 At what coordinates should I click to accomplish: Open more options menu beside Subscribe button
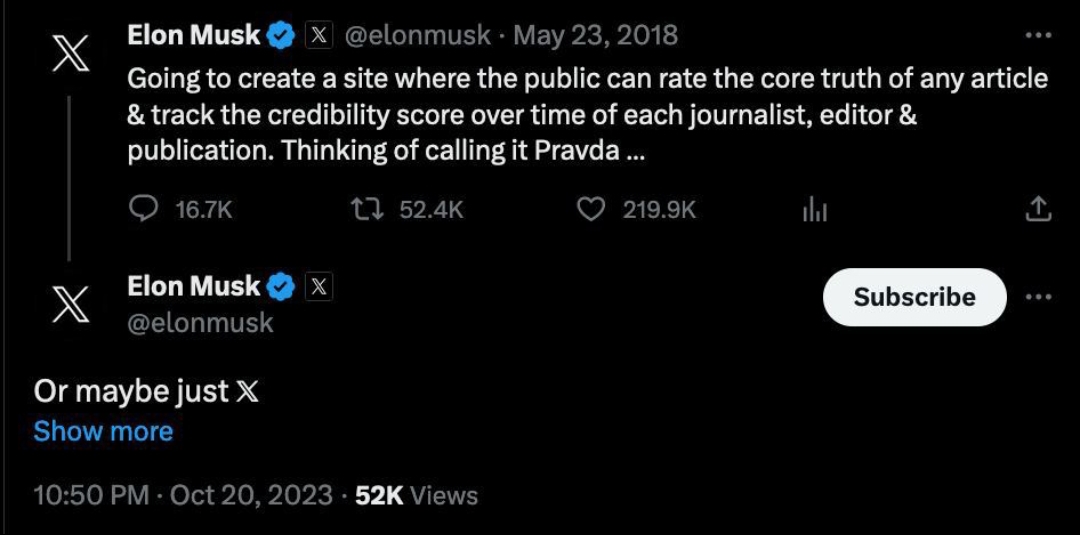click(x=1039, y=297)
